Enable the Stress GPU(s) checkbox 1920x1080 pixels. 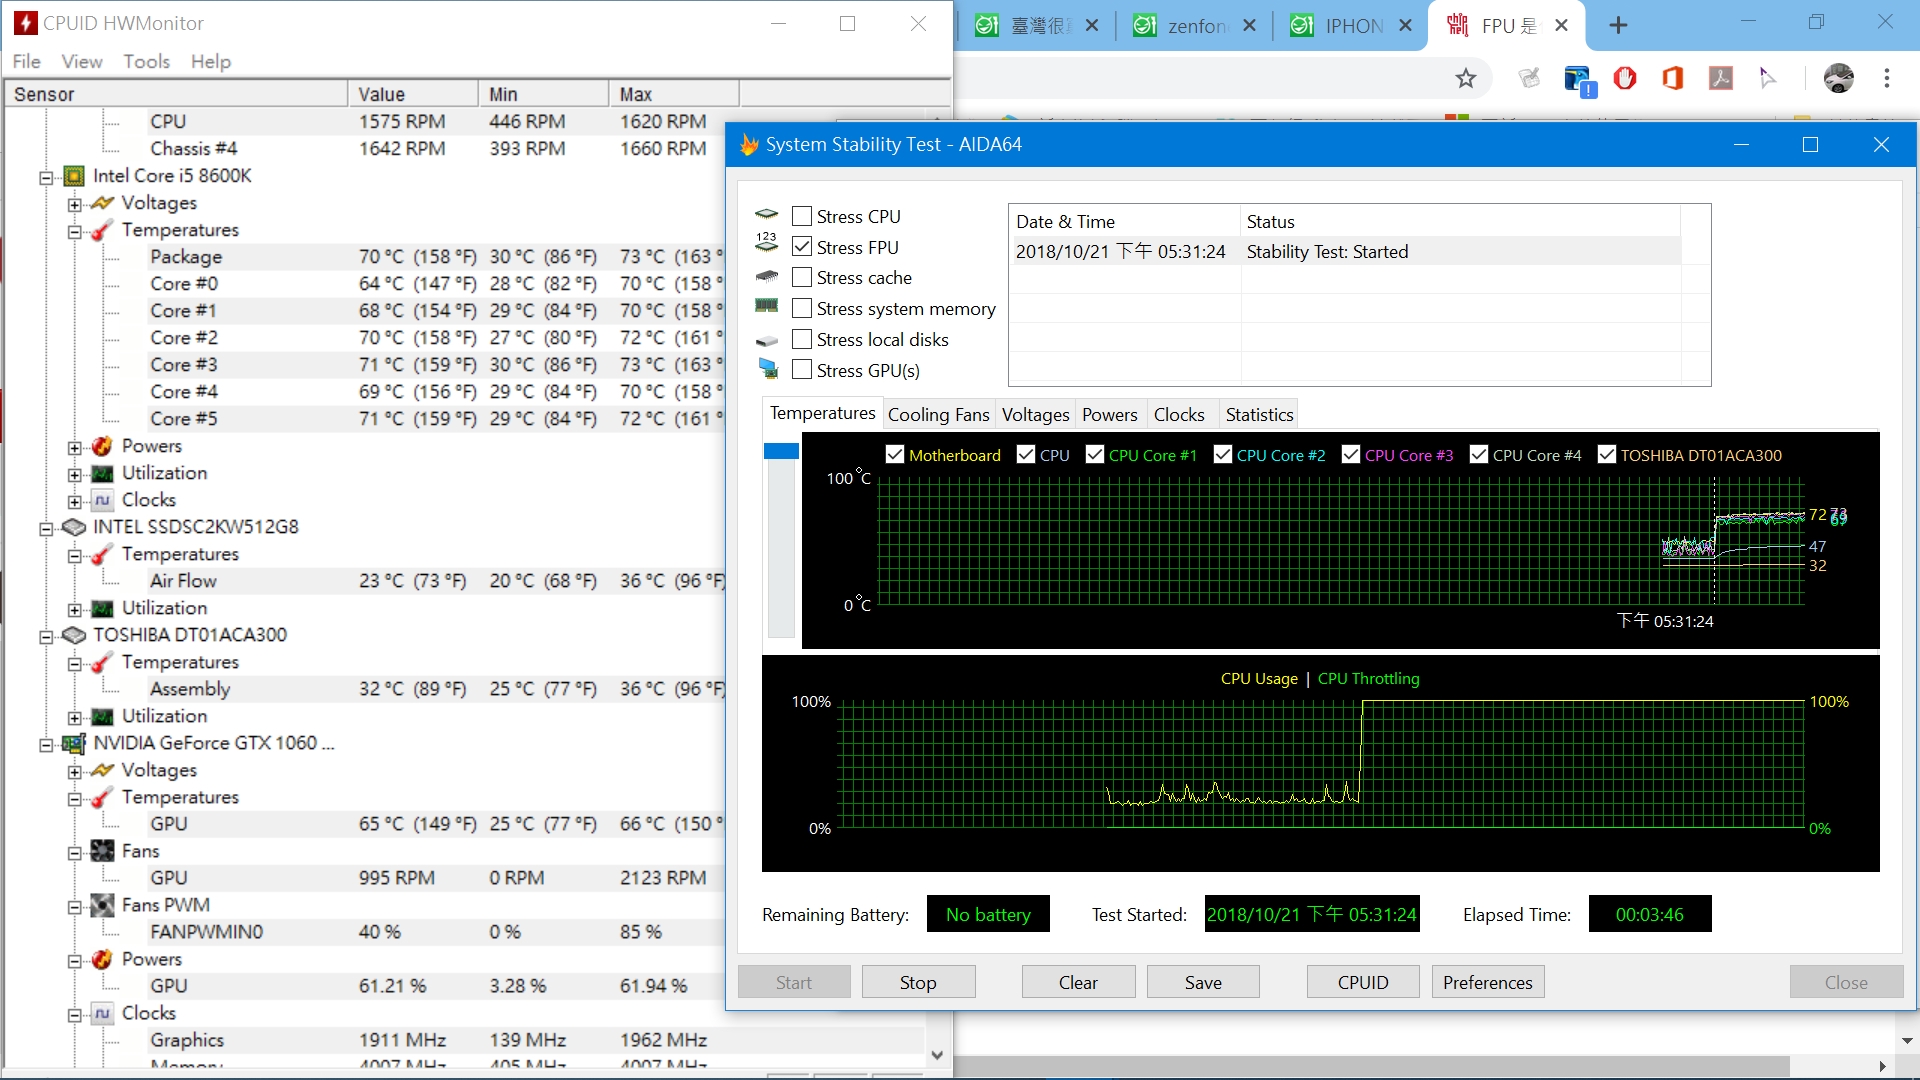tap(802, 369)
